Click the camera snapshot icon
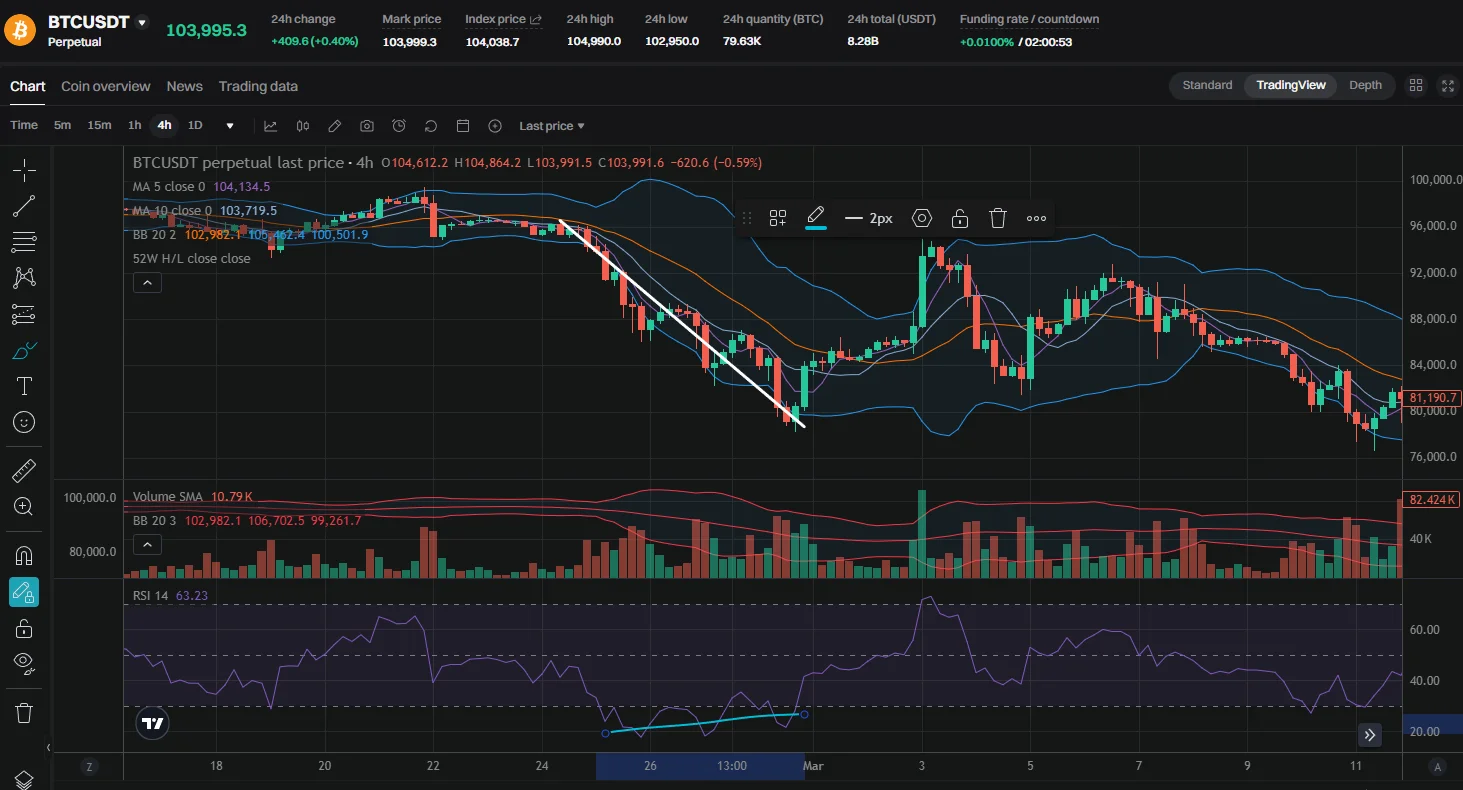 [x=367, y=126]
